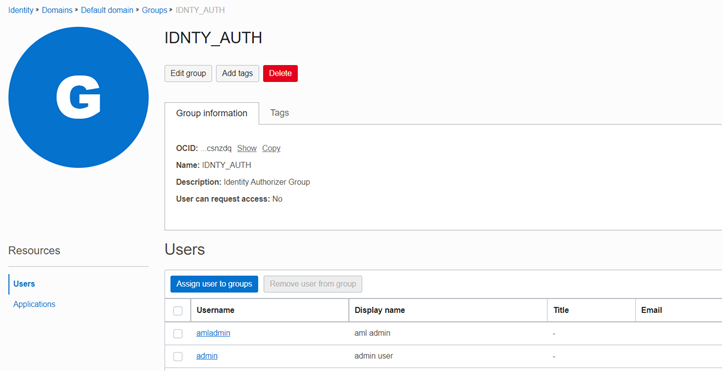
Task: Click Remove user from group button
Action: pos(313,284)
